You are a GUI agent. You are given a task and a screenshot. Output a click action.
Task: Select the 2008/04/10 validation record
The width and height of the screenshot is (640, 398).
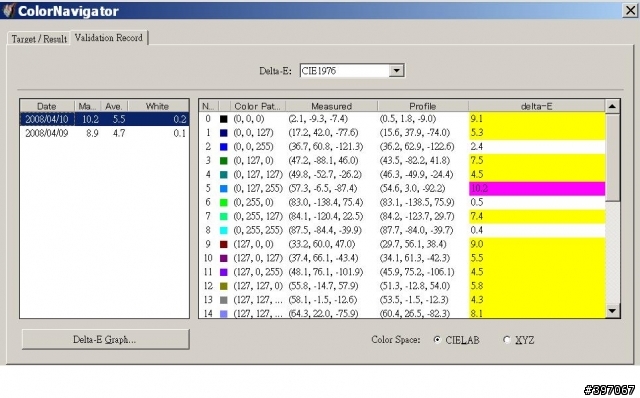coord(104,119)
